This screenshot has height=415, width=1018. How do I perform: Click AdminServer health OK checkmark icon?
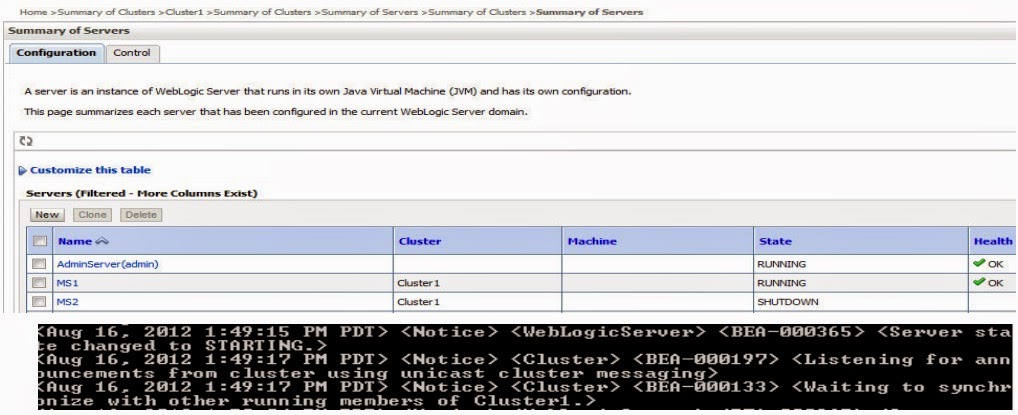979,263
